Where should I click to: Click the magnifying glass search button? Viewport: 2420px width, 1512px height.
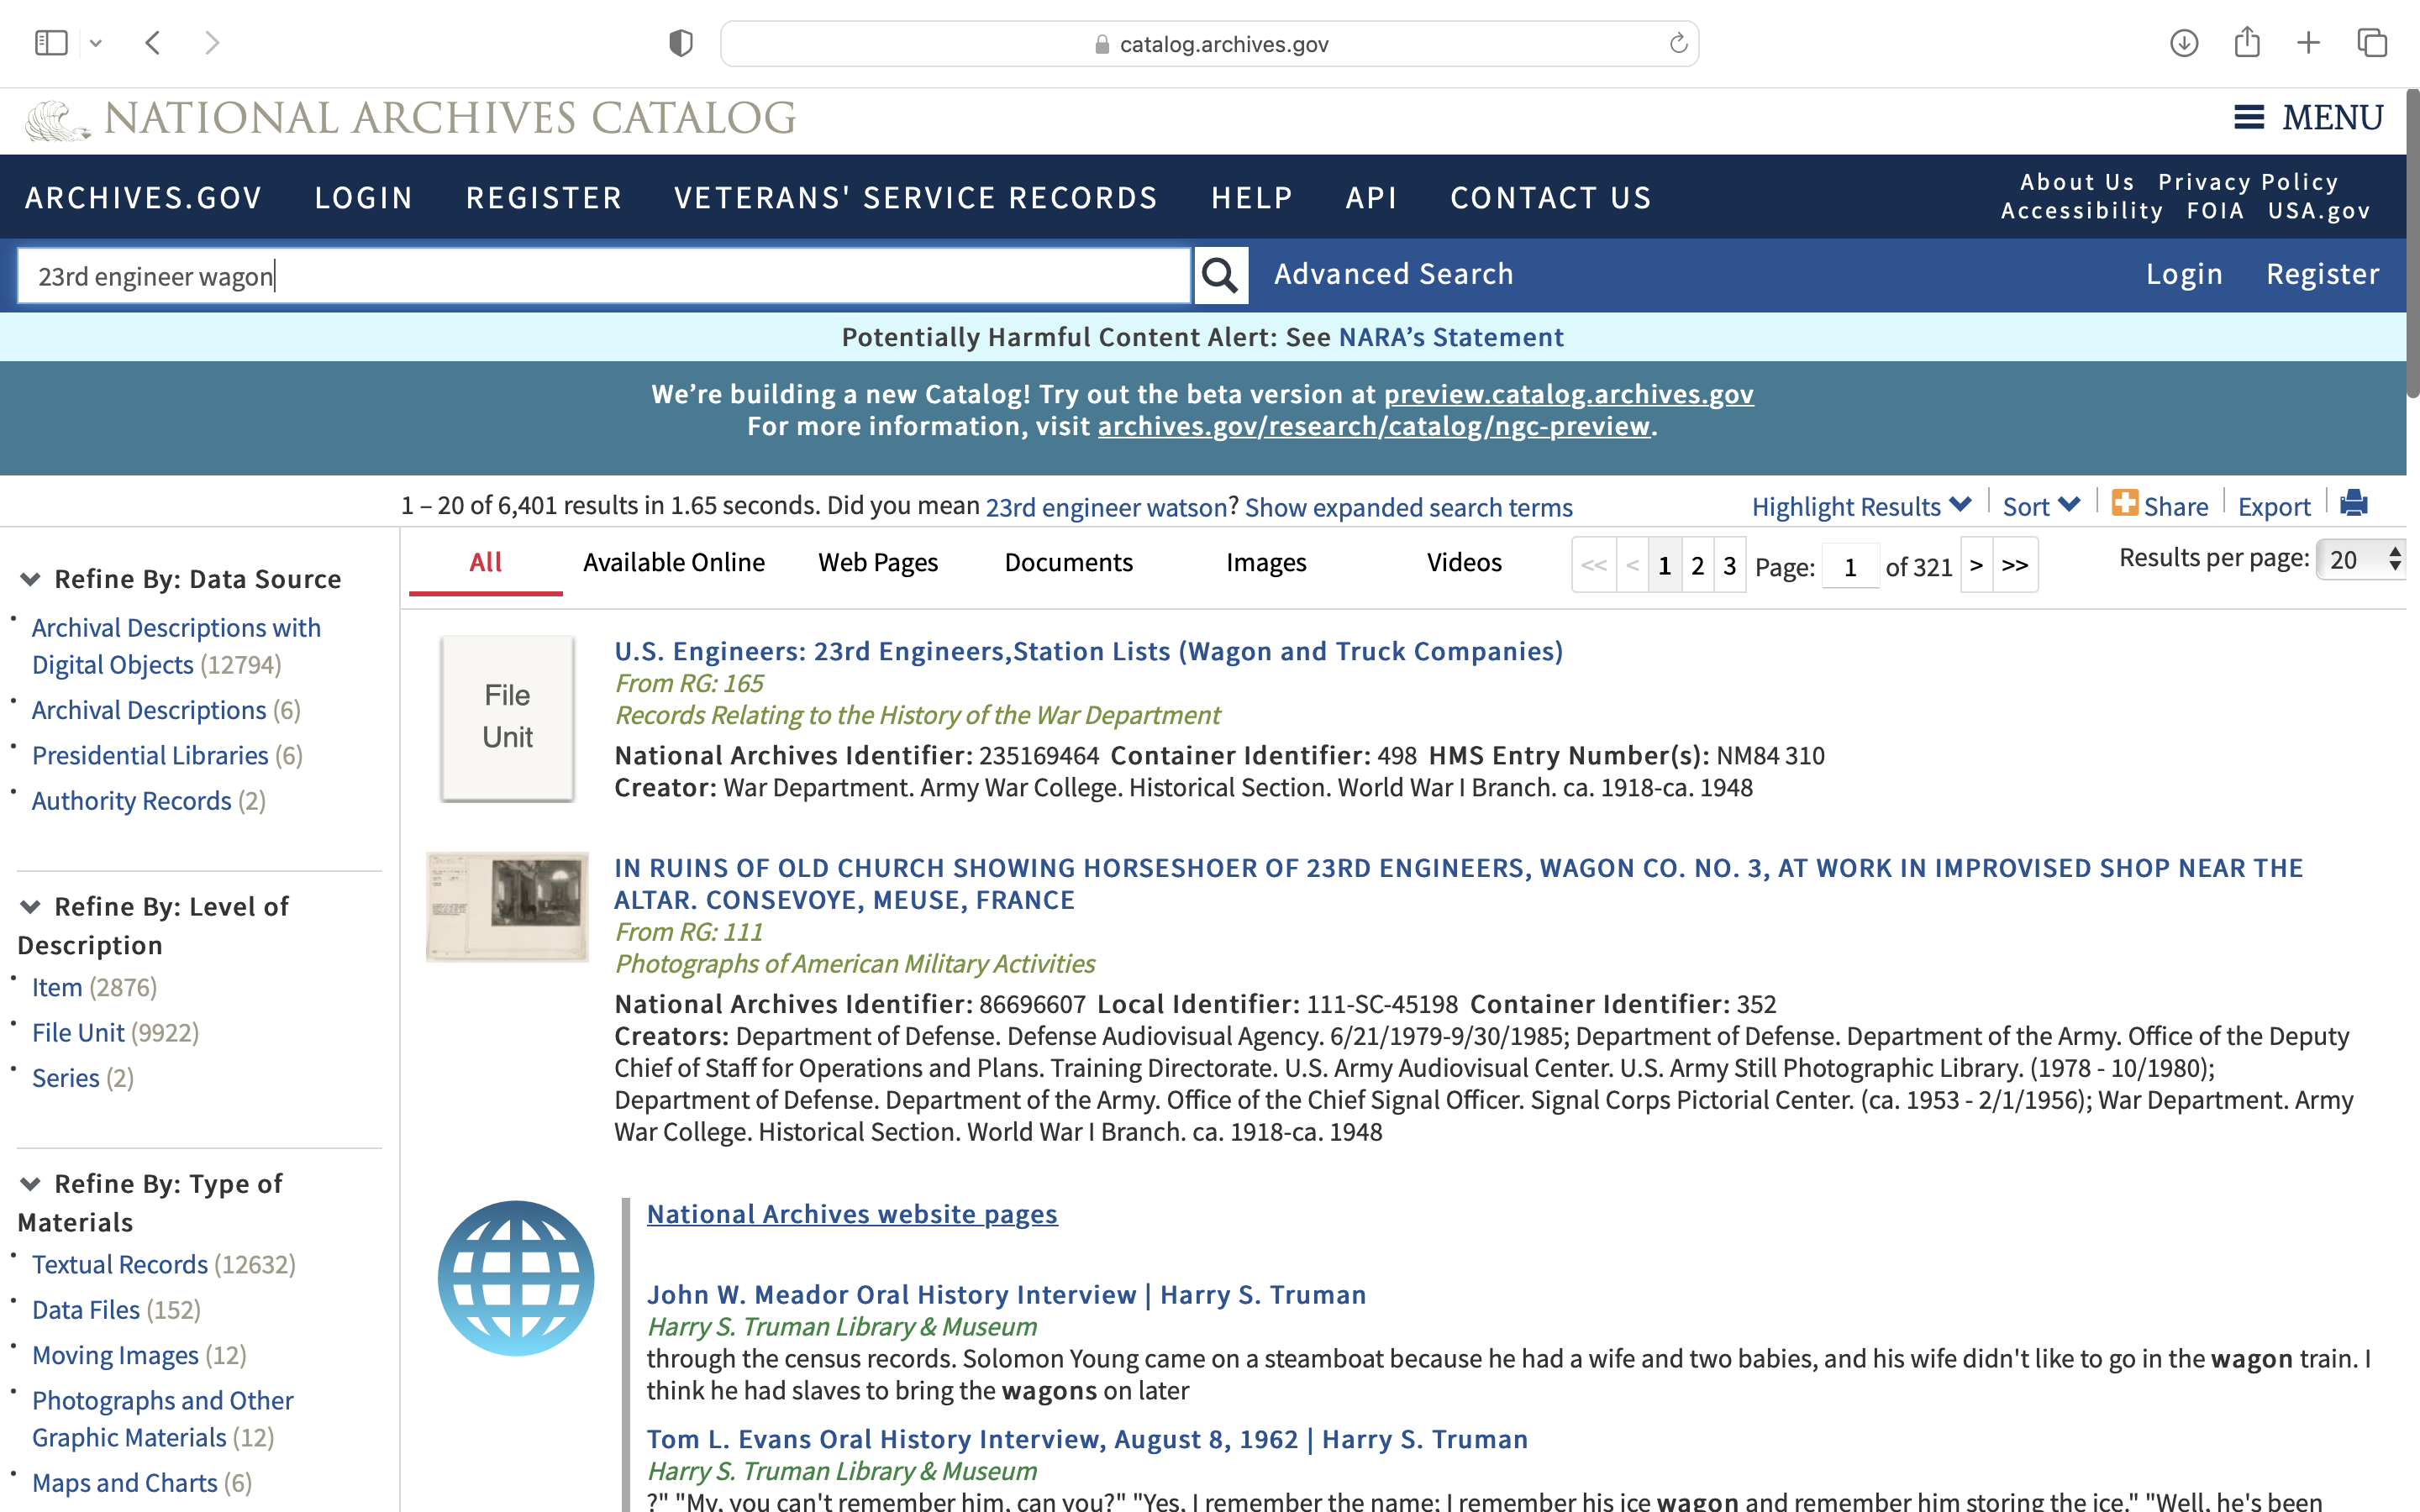[1219, 275]
